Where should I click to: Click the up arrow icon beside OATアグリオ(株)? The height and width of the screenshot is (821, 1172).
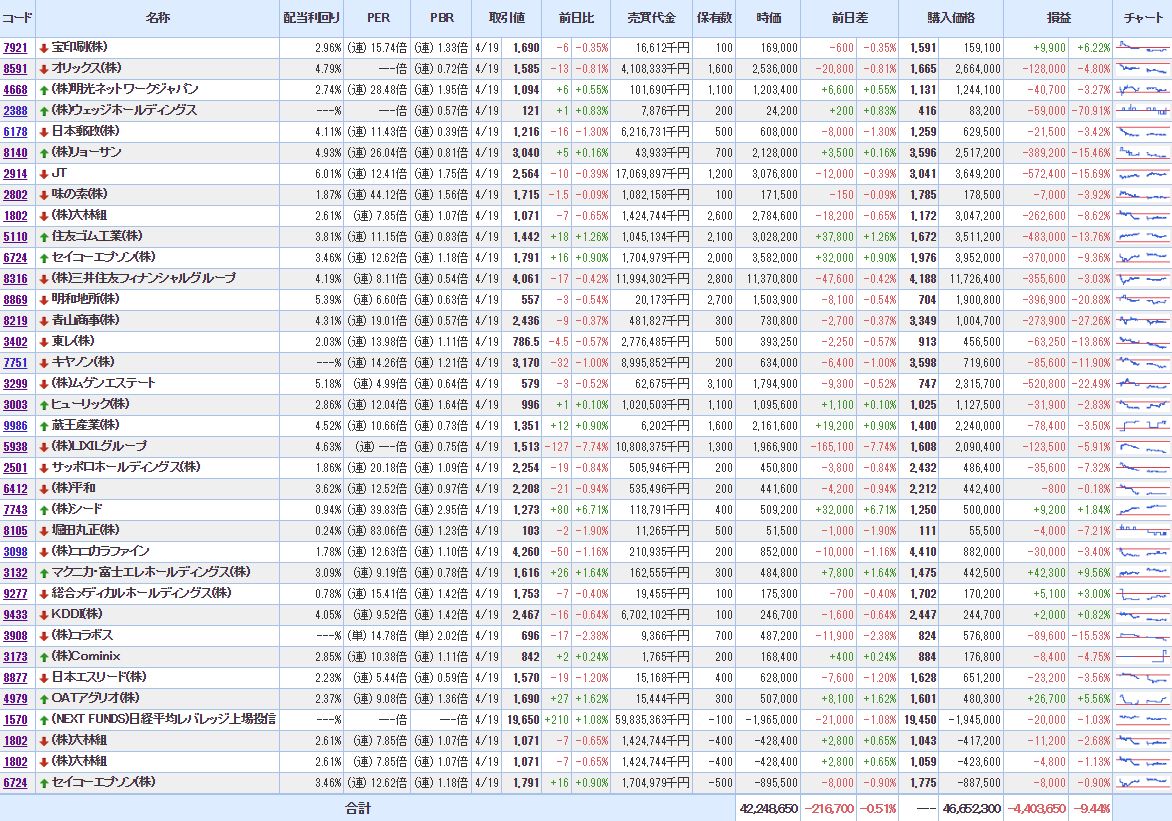point(44,699)
